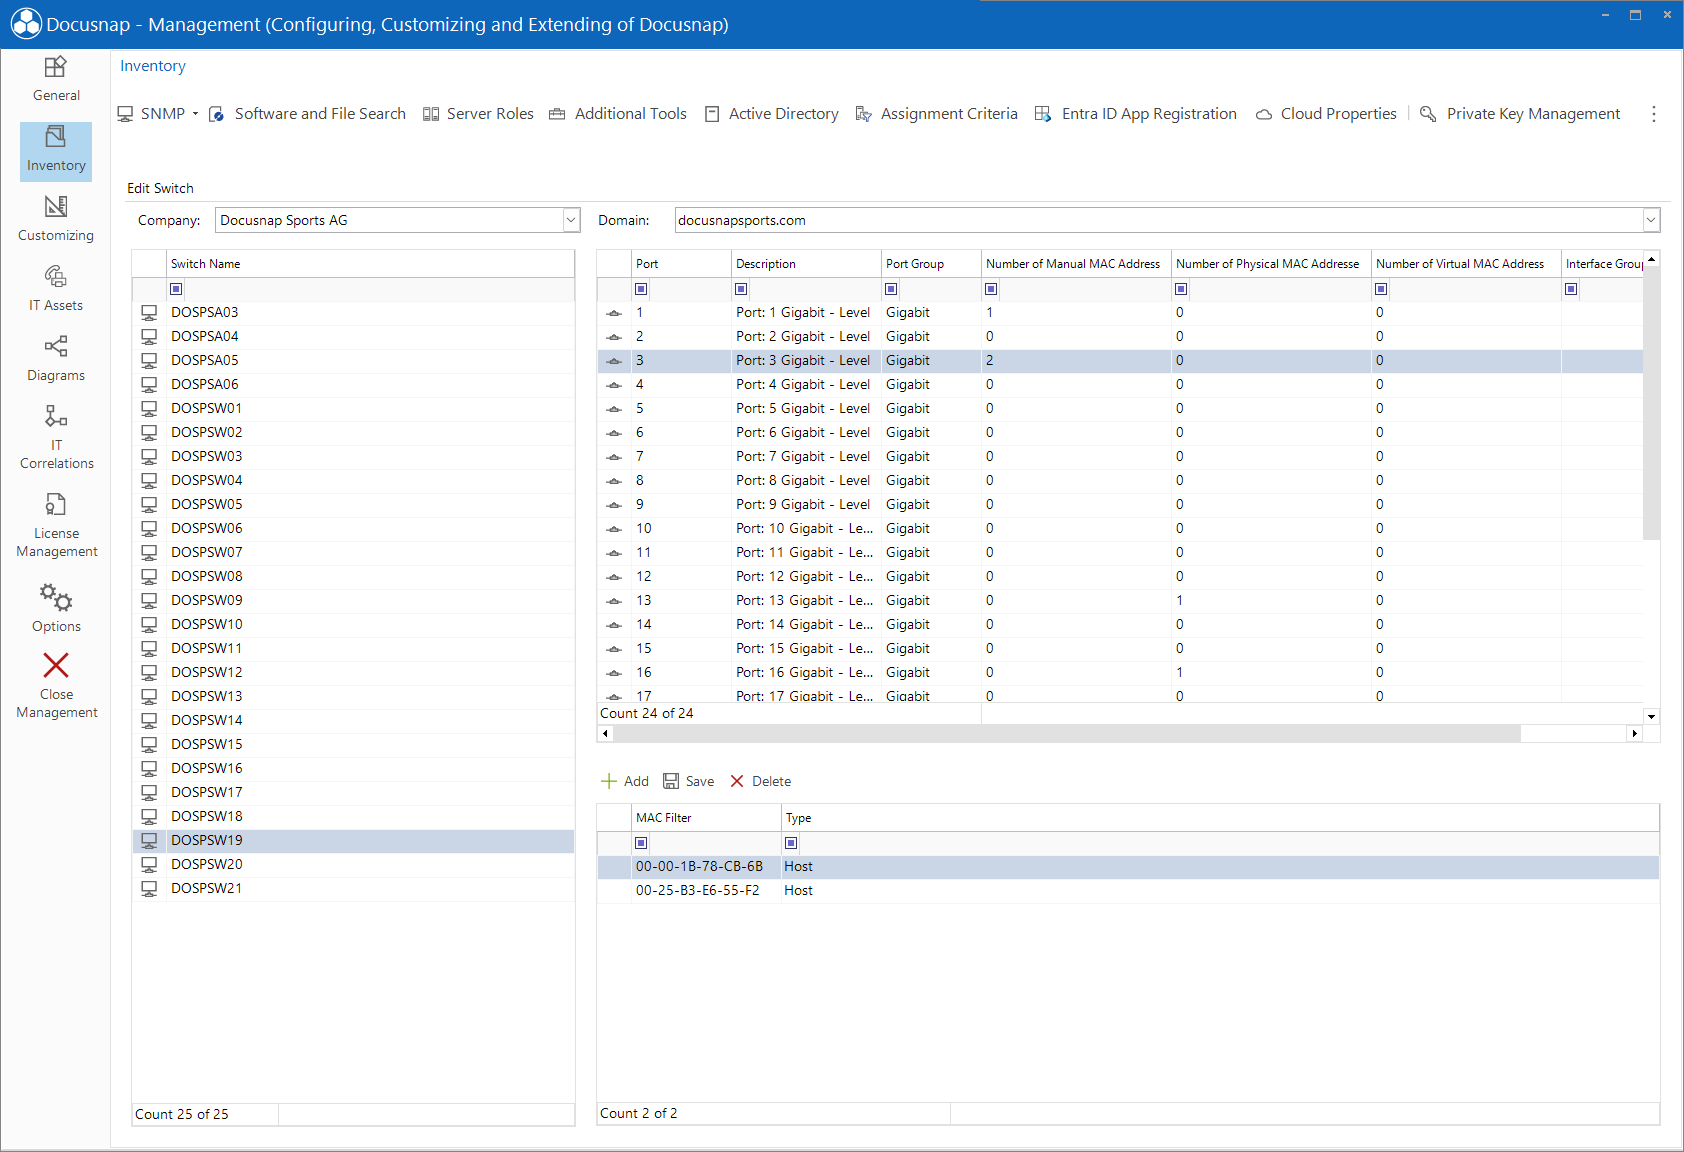The image size is (1684, 1152).
Task: Click the Additional Tools toolbar icon
Action: [x=557, y=114]
